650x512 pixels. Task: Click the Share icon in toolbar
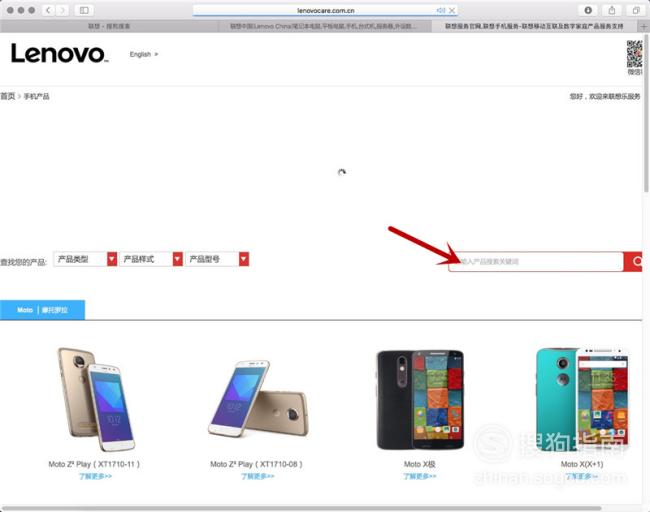pyautogui.click(x=612, y=10)
